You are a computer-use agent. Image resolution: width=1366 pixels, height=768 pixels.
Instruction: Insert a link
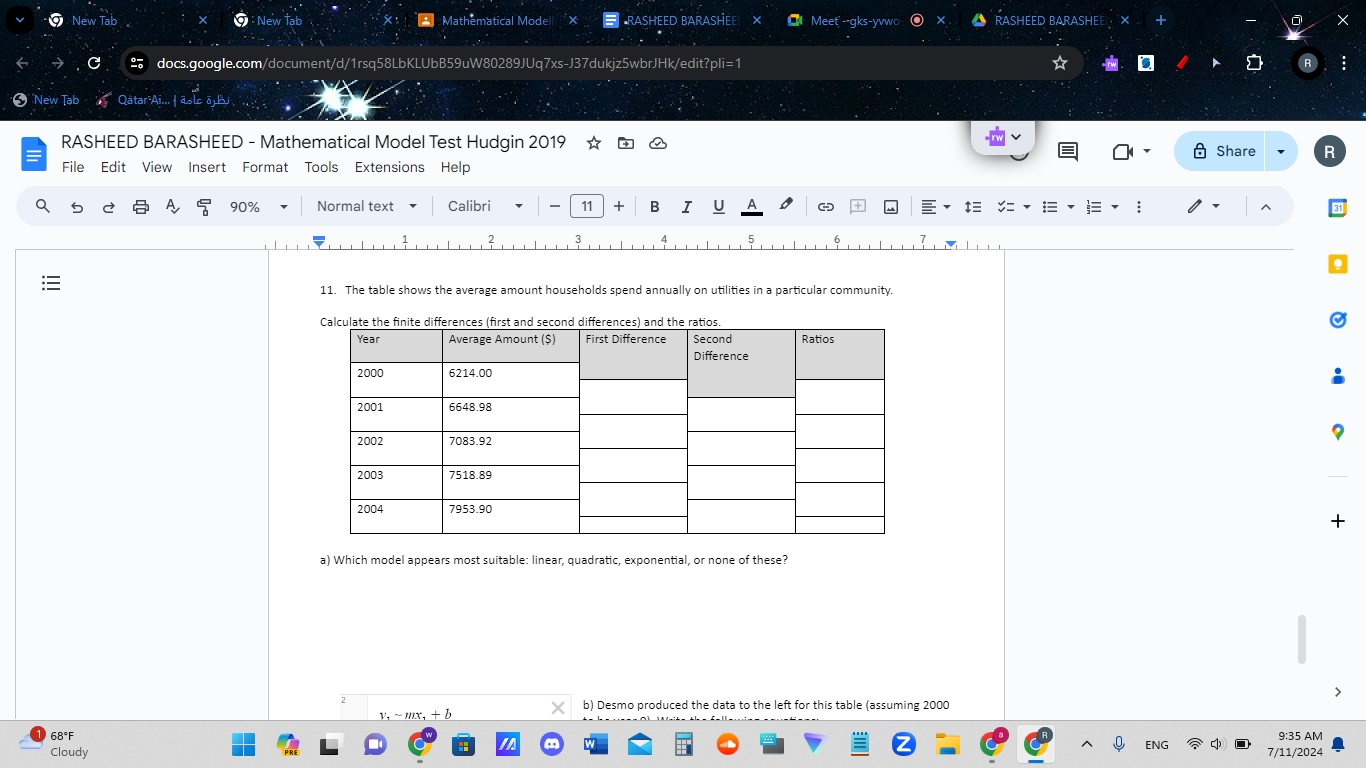(x=826, y=206)
